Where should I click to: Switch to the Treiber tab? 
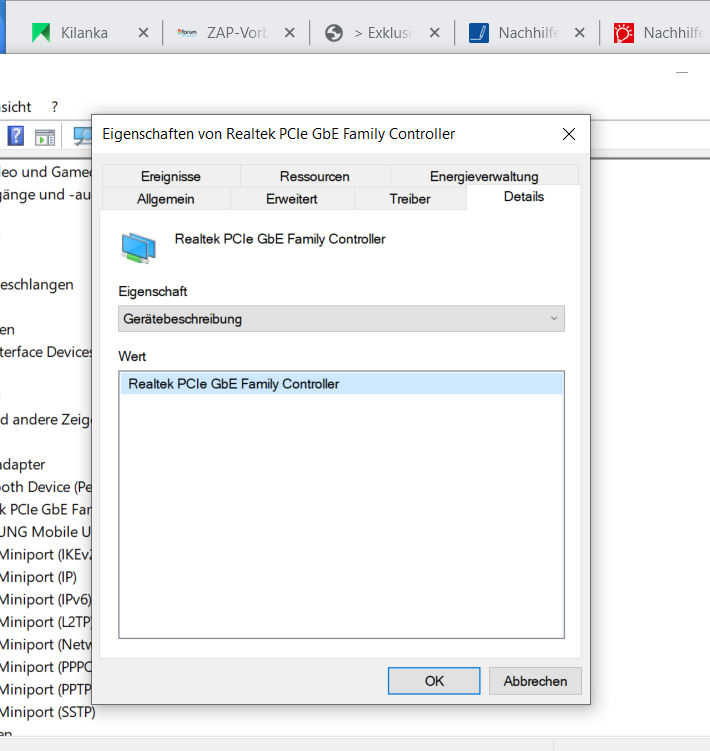pos(410,199)
